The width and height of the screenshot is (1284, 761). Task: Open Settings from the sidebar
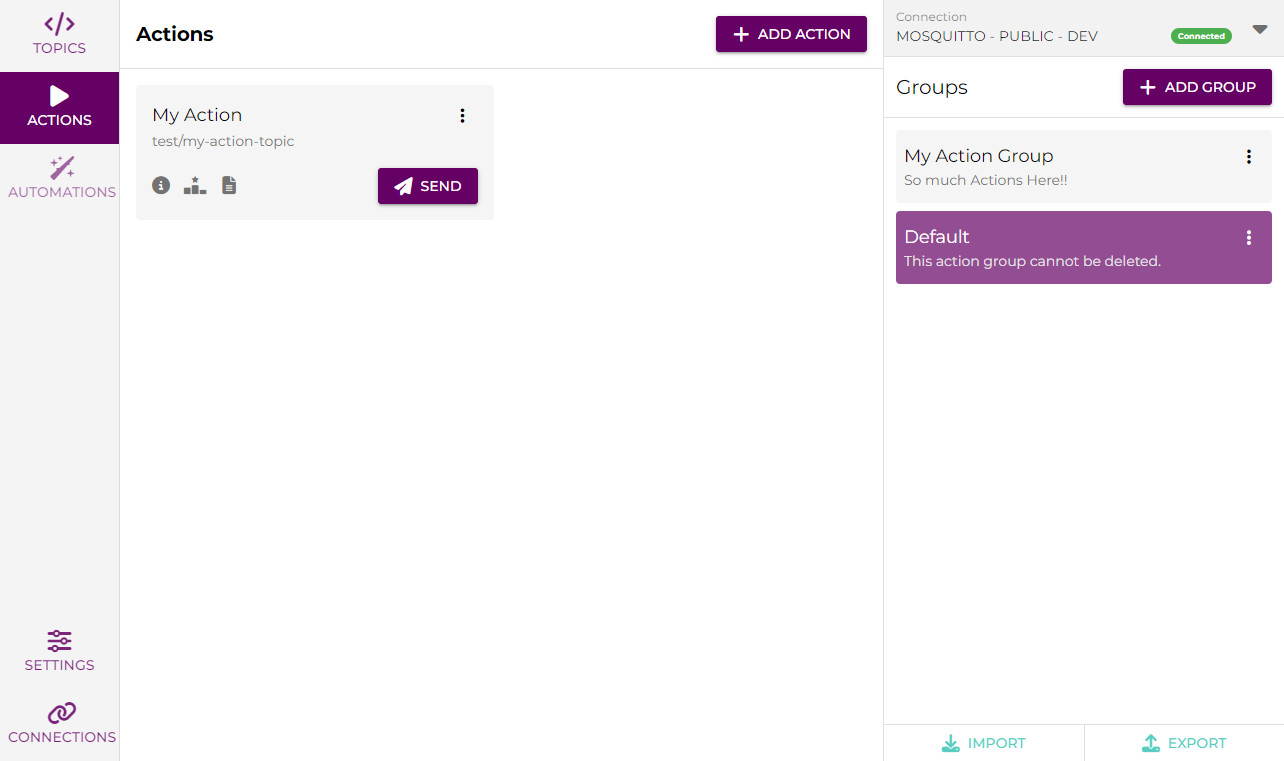click(59, 652)
